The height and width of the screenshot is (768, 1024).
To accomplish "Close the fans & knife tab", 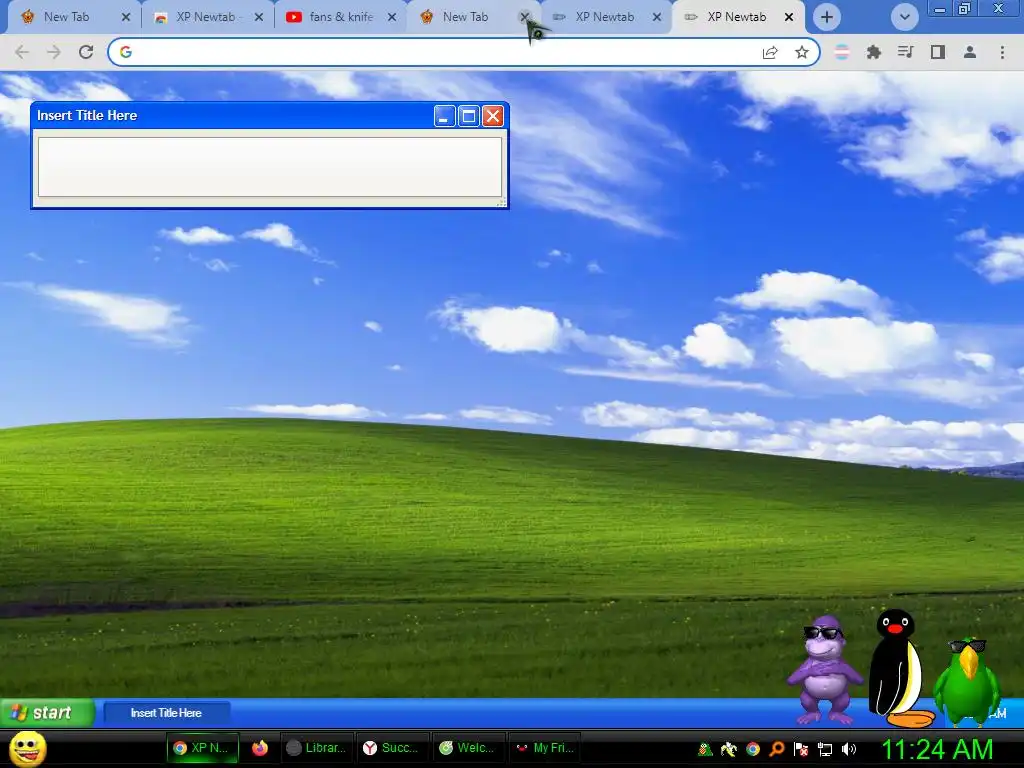I will point(392,17).
